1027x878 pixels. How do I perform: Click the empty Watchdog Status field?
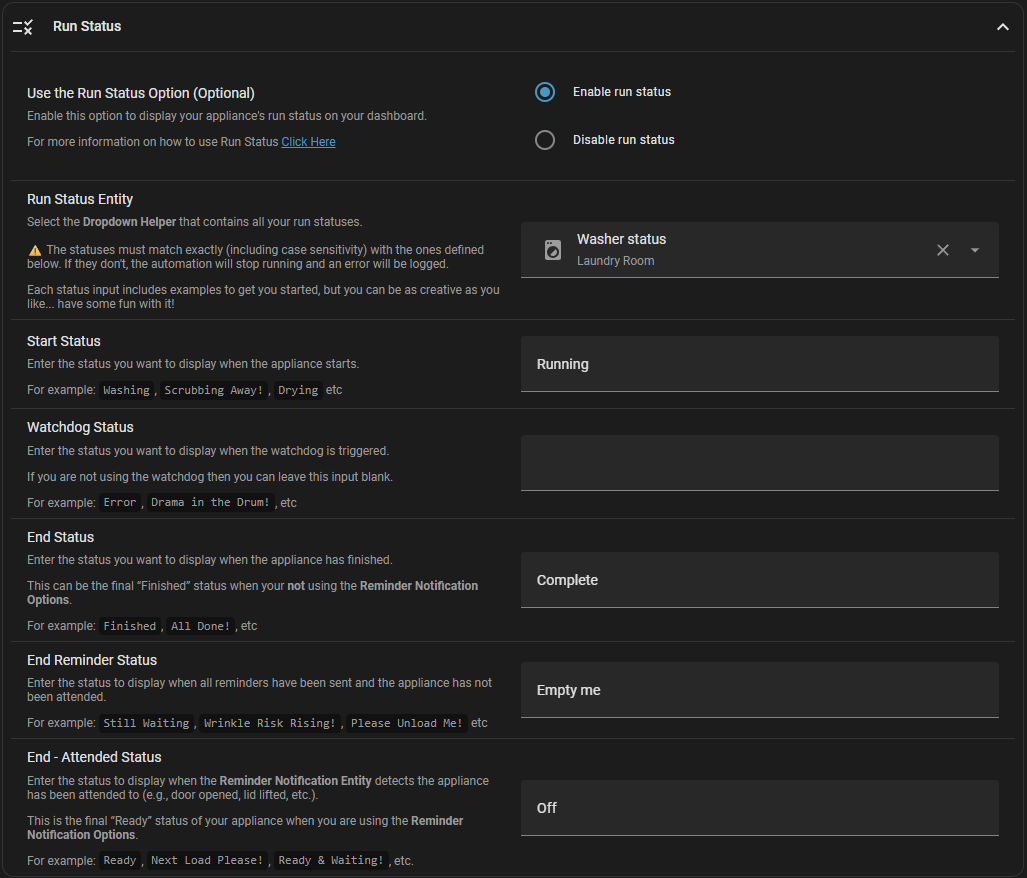click(x=759, y=462)
